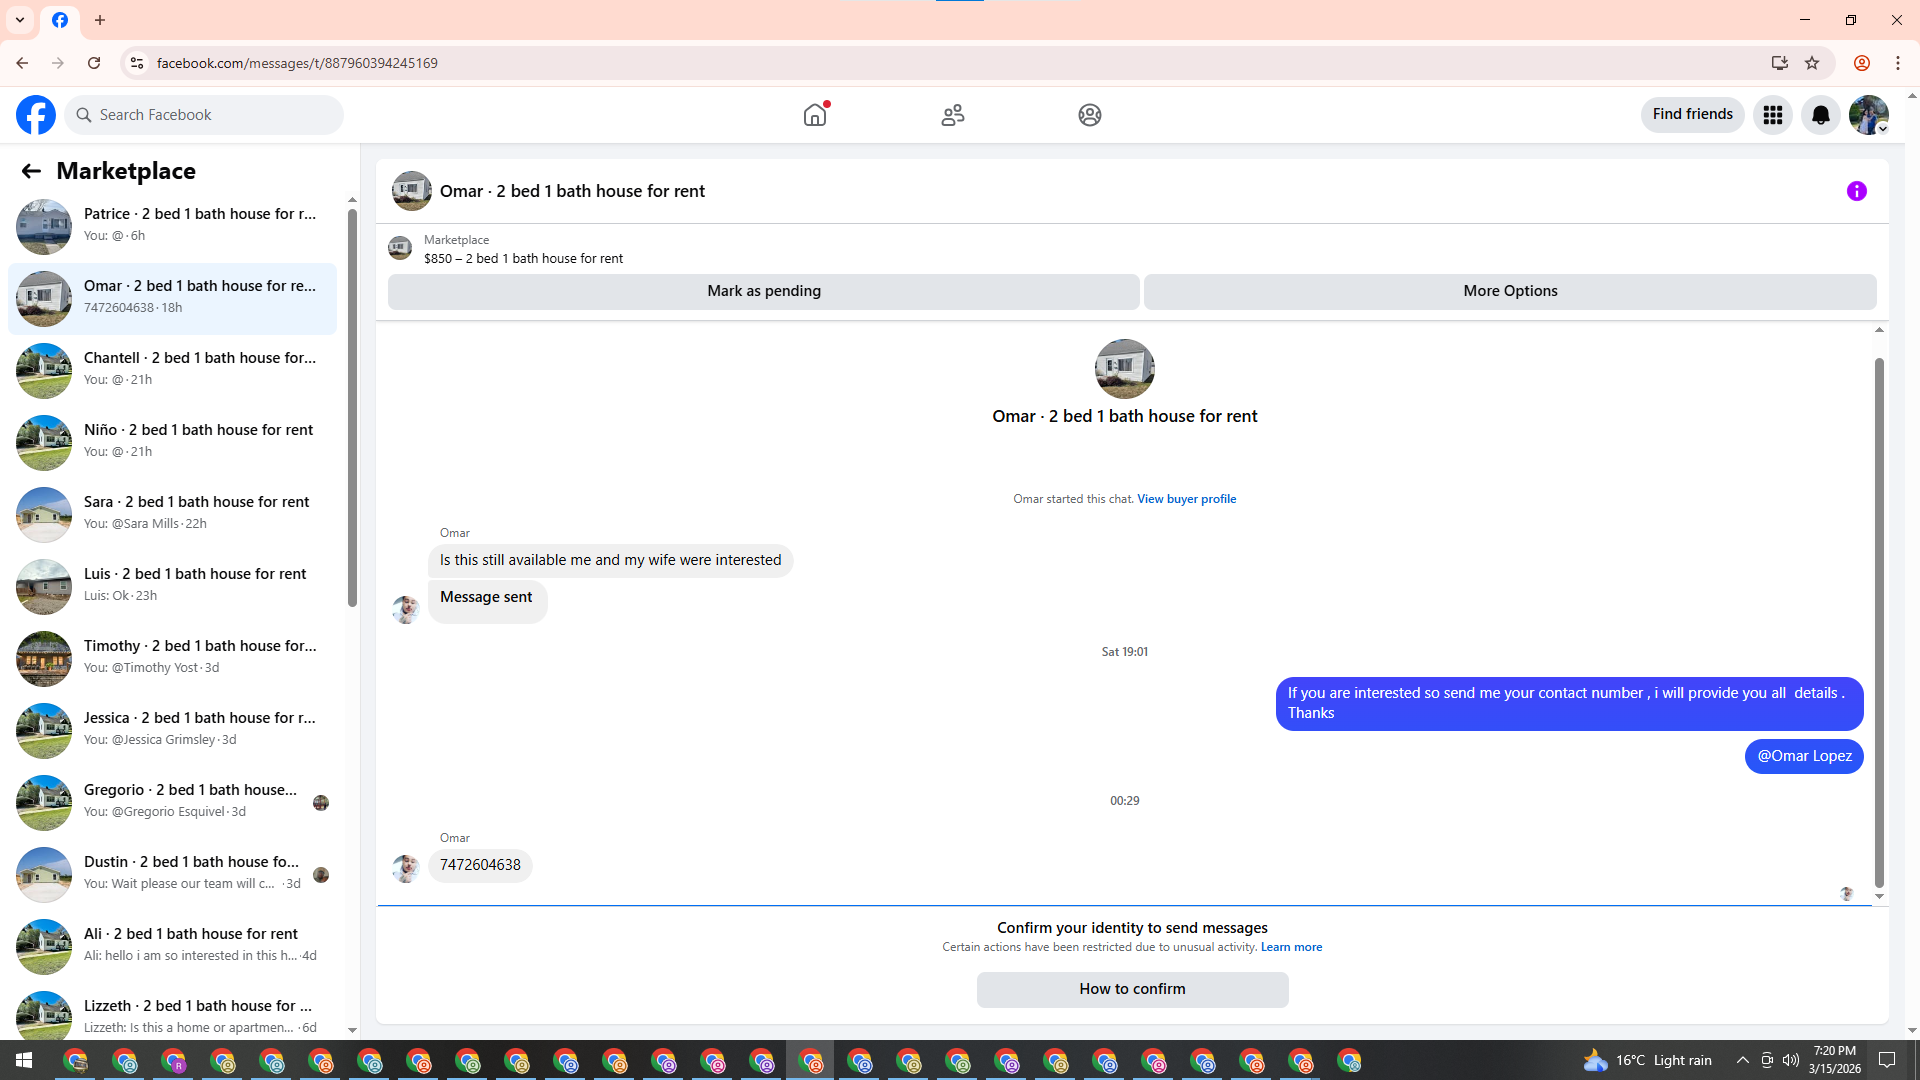Open Timothy's conversation
1920x1080 pixels.
172,658
